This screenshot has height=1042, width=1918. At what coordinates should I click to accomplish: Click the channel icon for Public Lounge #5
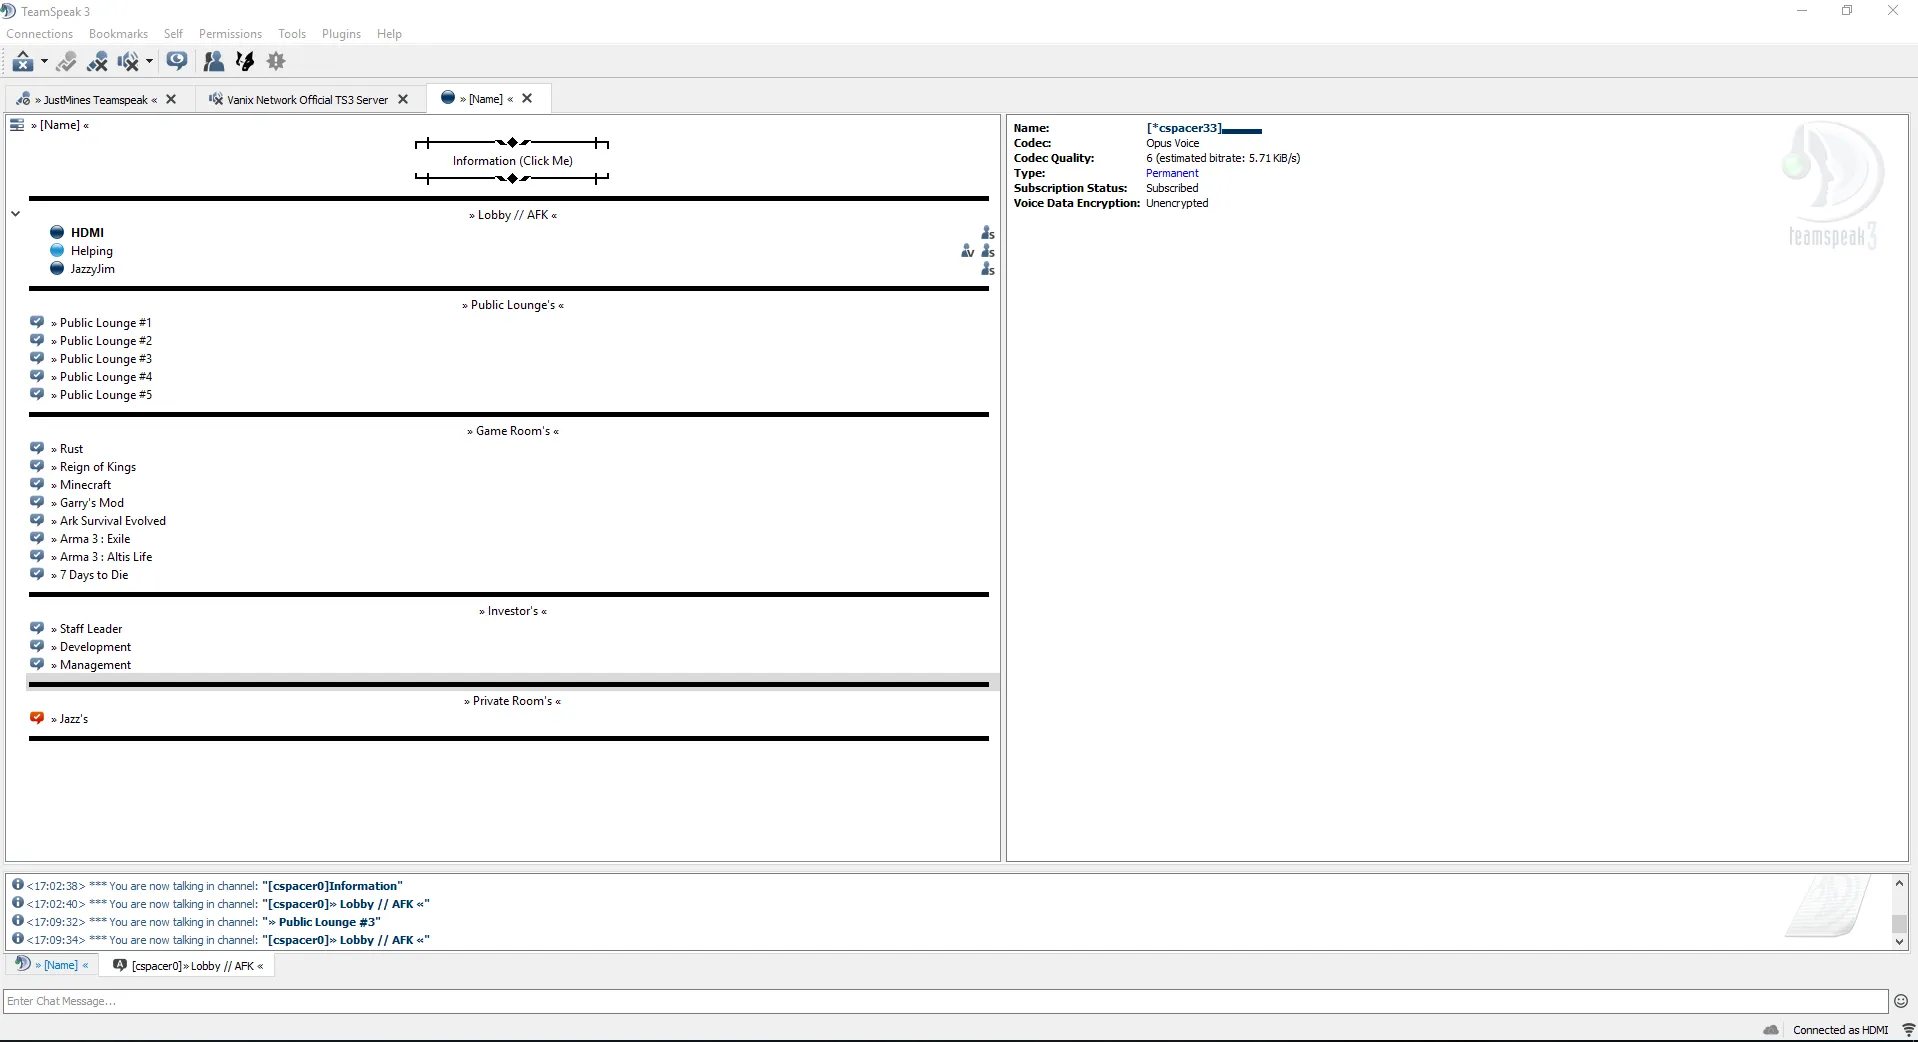point(37,395)
